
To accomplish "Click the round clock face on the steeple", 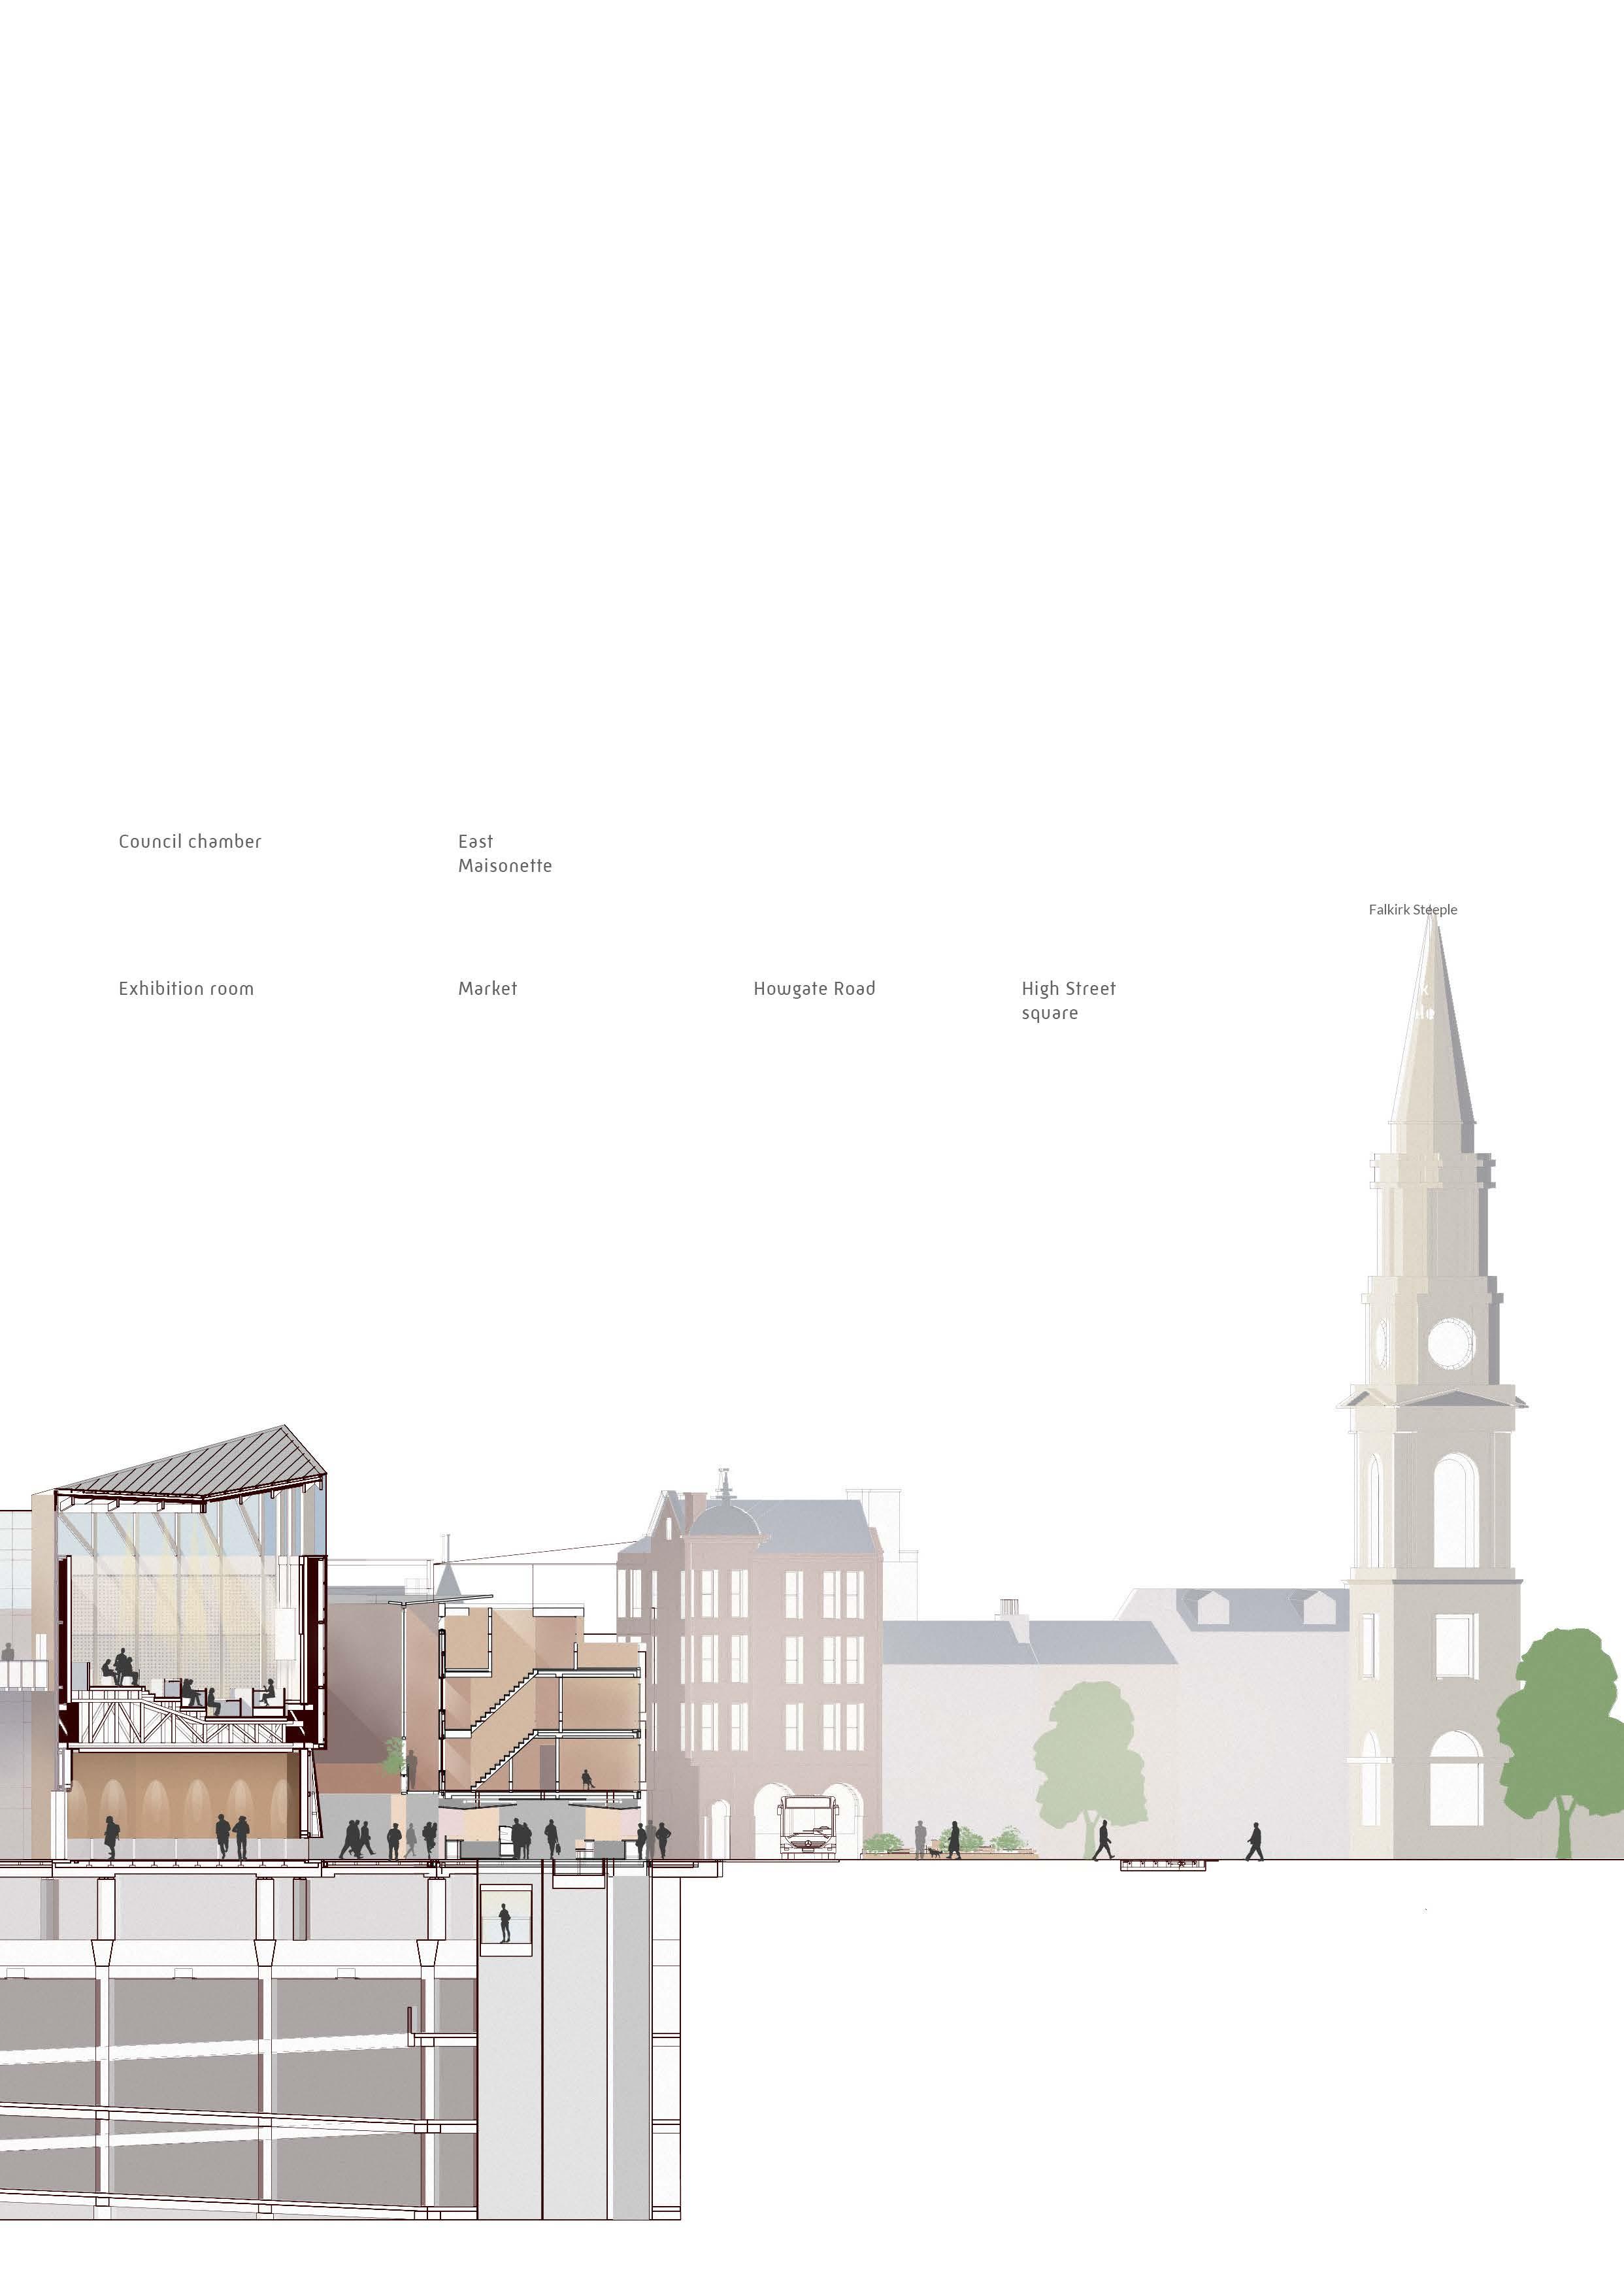I will [1451, 1343].
